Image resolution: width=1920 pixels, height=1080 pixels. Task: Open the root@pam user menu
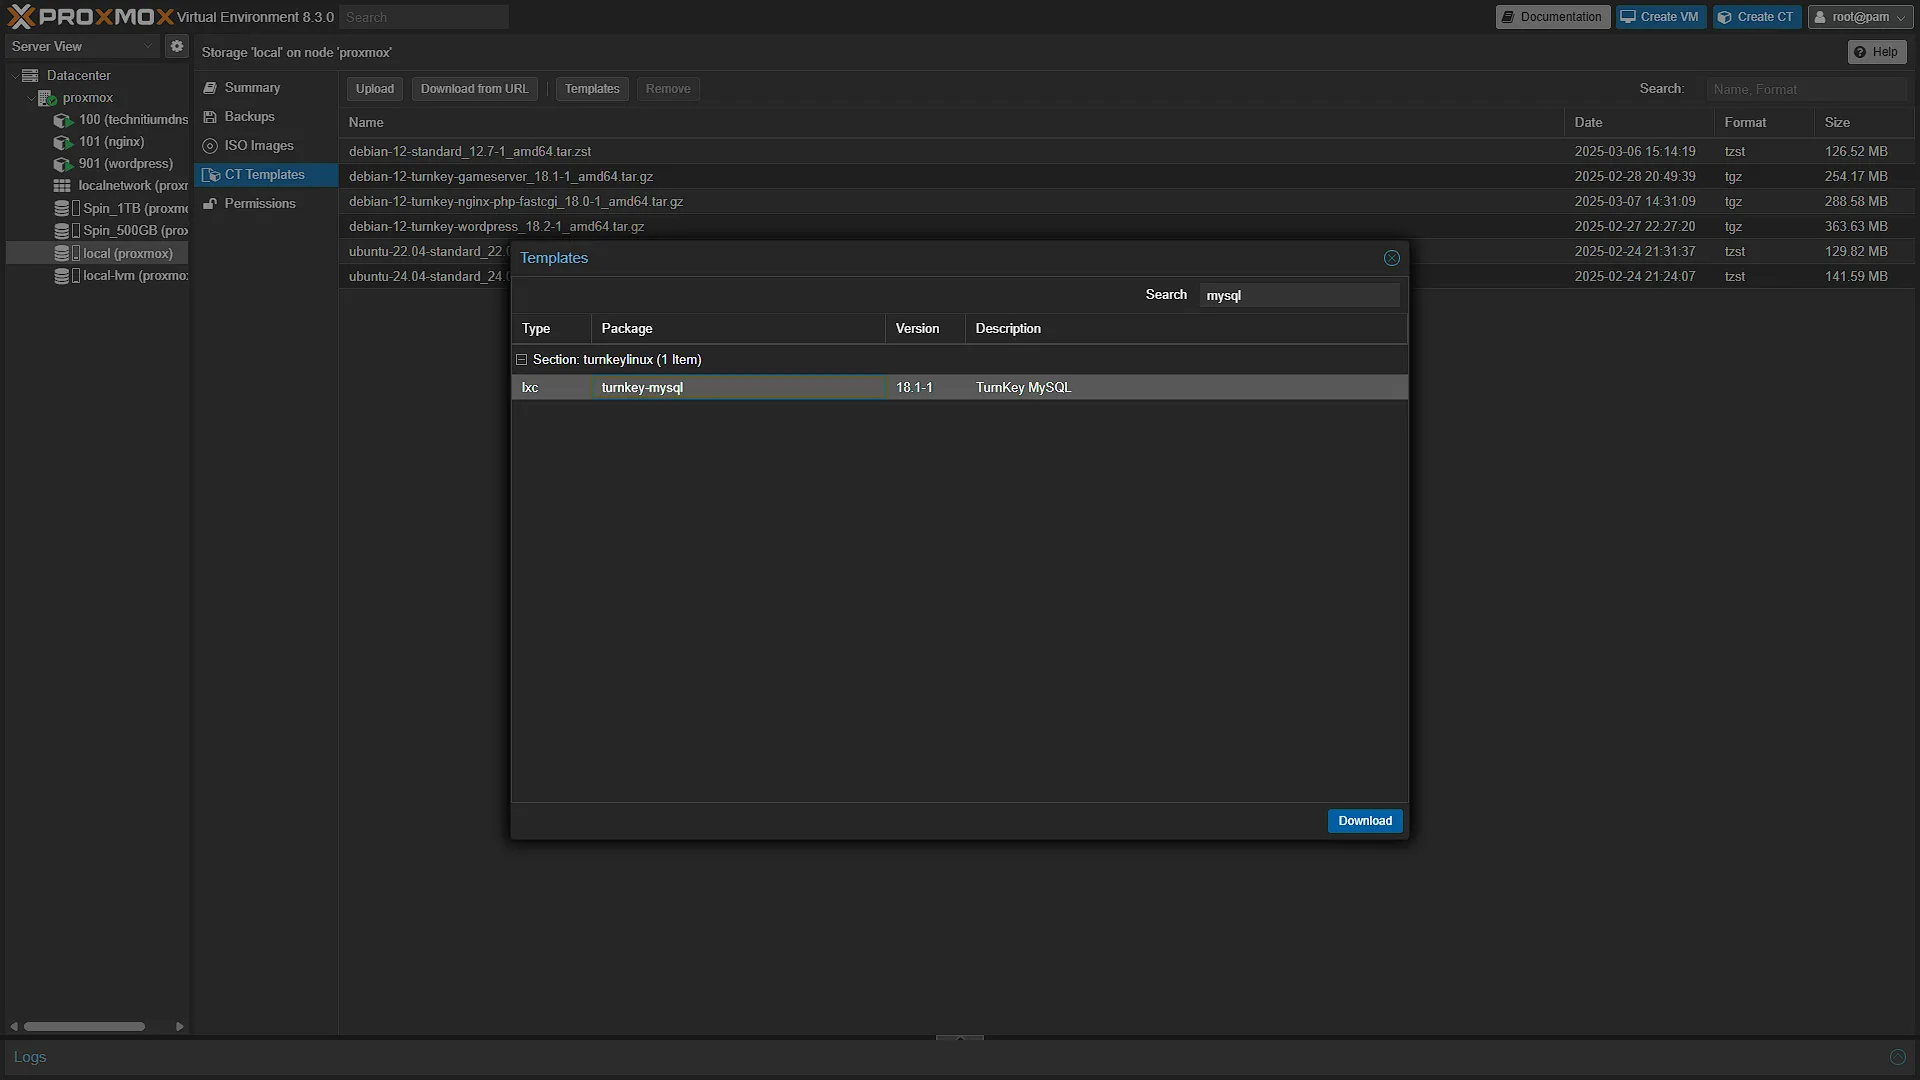pos(1859,17)
